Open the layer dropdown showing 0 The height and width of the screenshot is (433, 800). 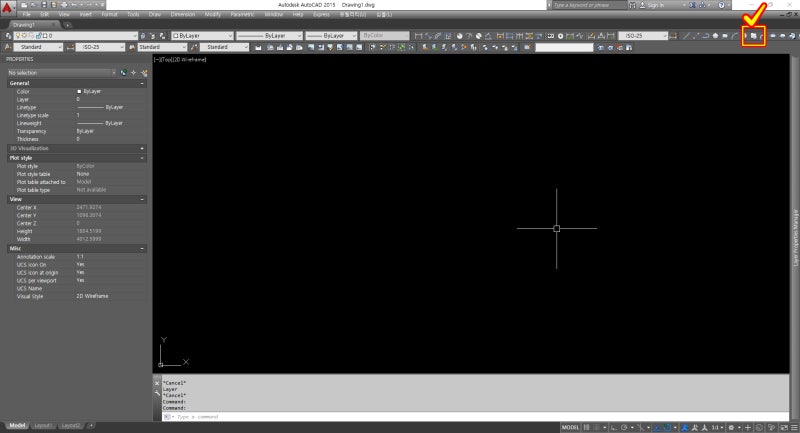point(76,36)
